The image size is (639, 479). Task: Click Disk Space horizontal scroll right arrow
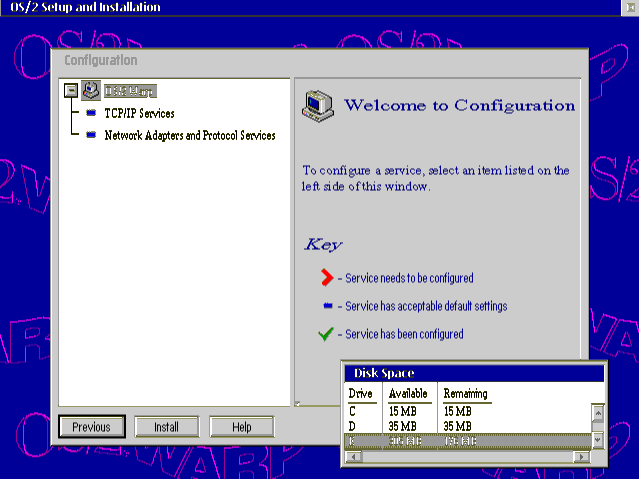point(582,457)
